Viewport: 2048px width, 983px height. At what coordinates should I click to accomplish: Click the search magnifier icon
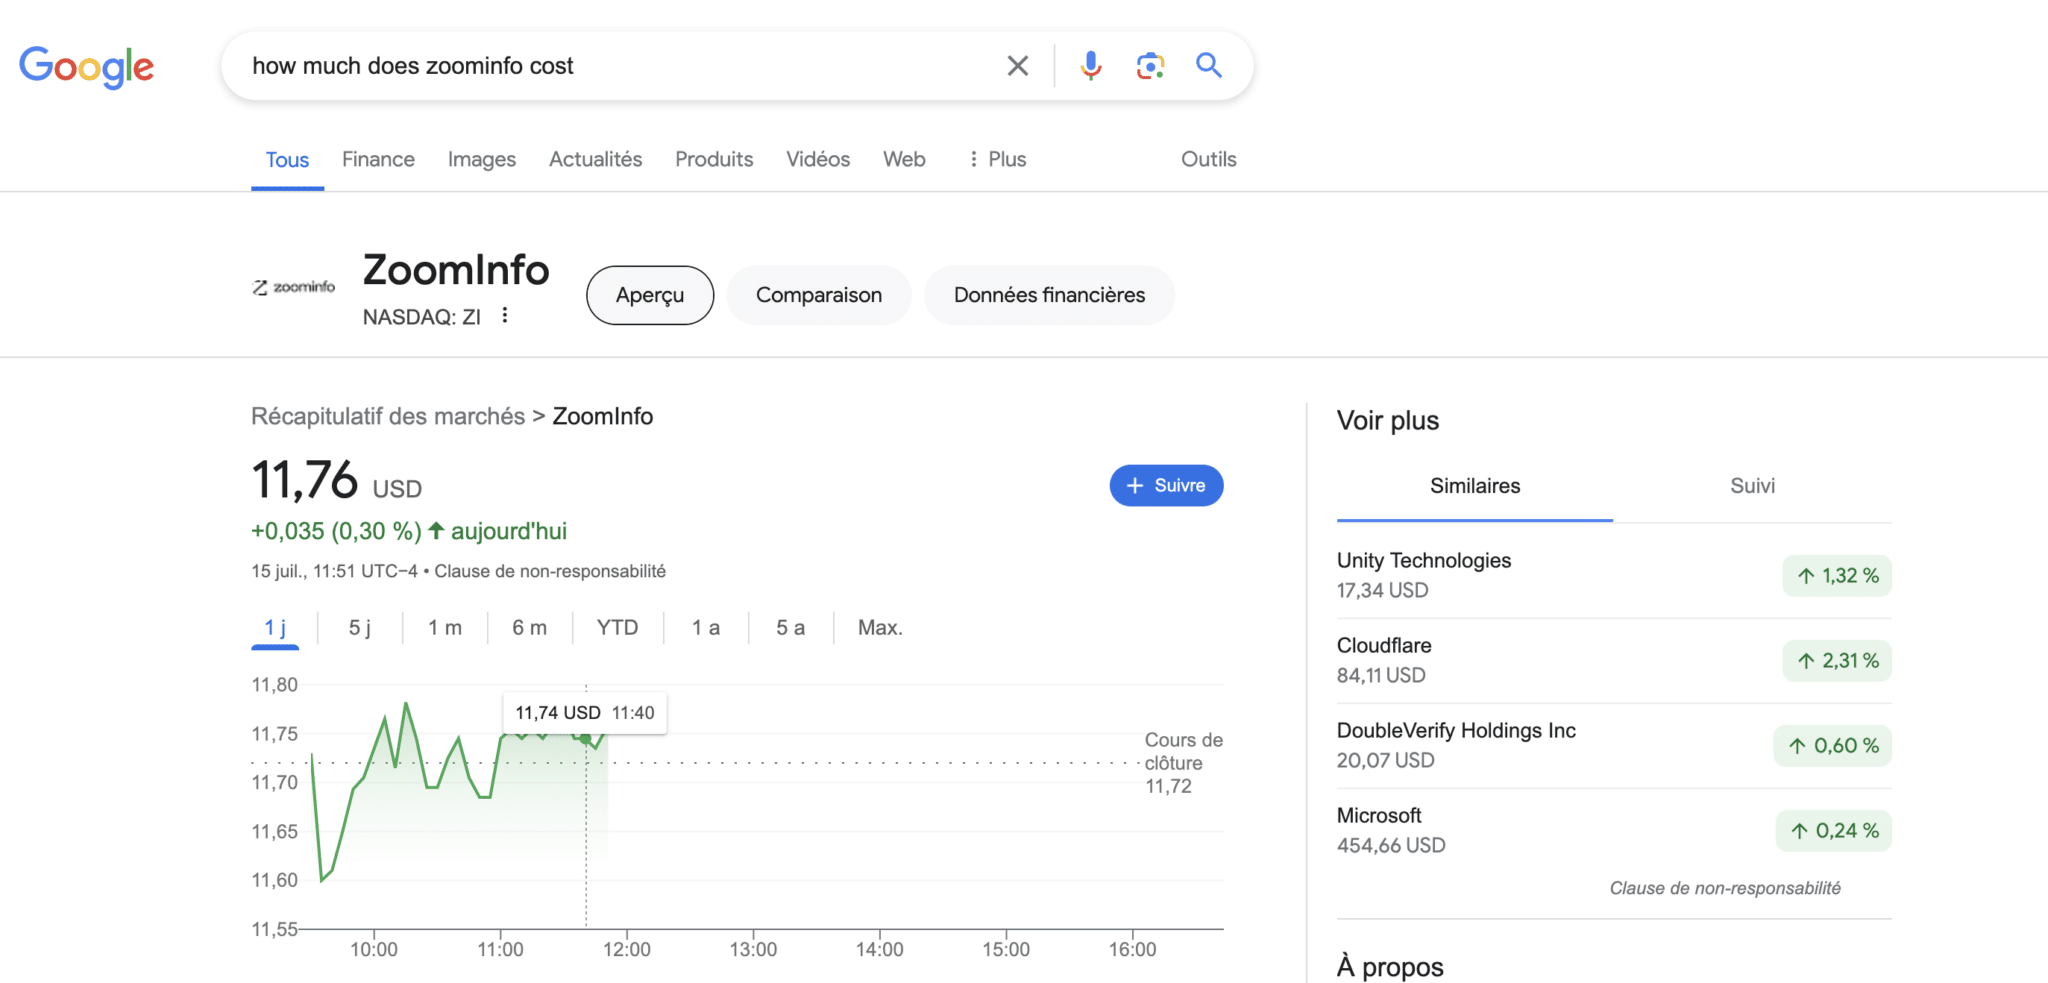[1208, 65]
